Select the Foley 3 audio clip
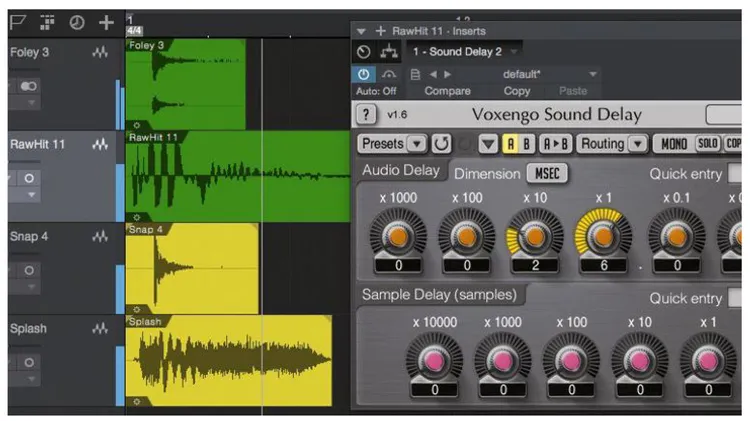Screen dimensions: 750x421 coord(186,84)
